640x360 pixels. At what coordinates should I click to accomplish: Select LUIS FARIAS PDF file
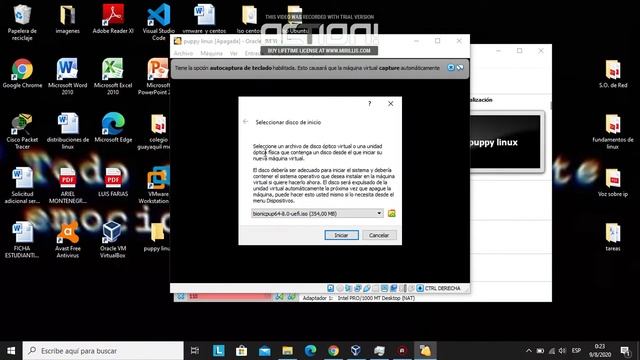(113, 182)
